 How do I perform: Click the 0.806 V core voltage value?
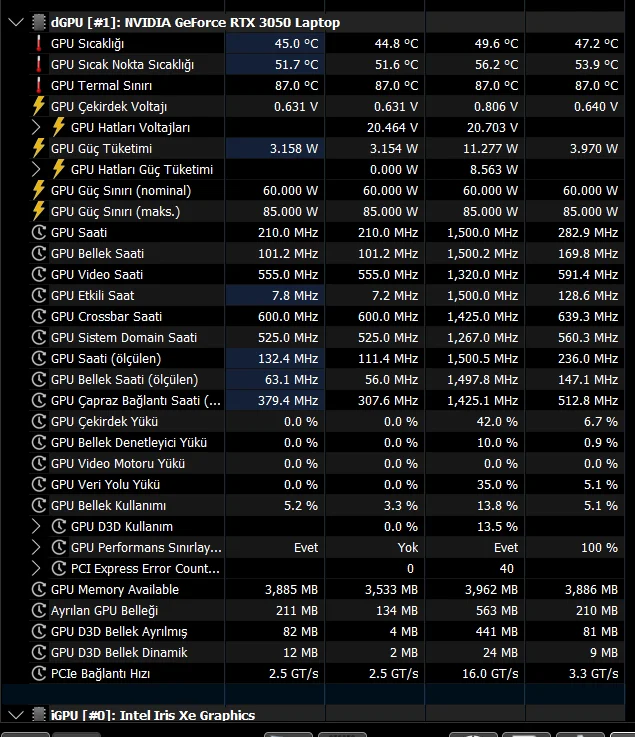pyautogui.click(x=496, y=106)
